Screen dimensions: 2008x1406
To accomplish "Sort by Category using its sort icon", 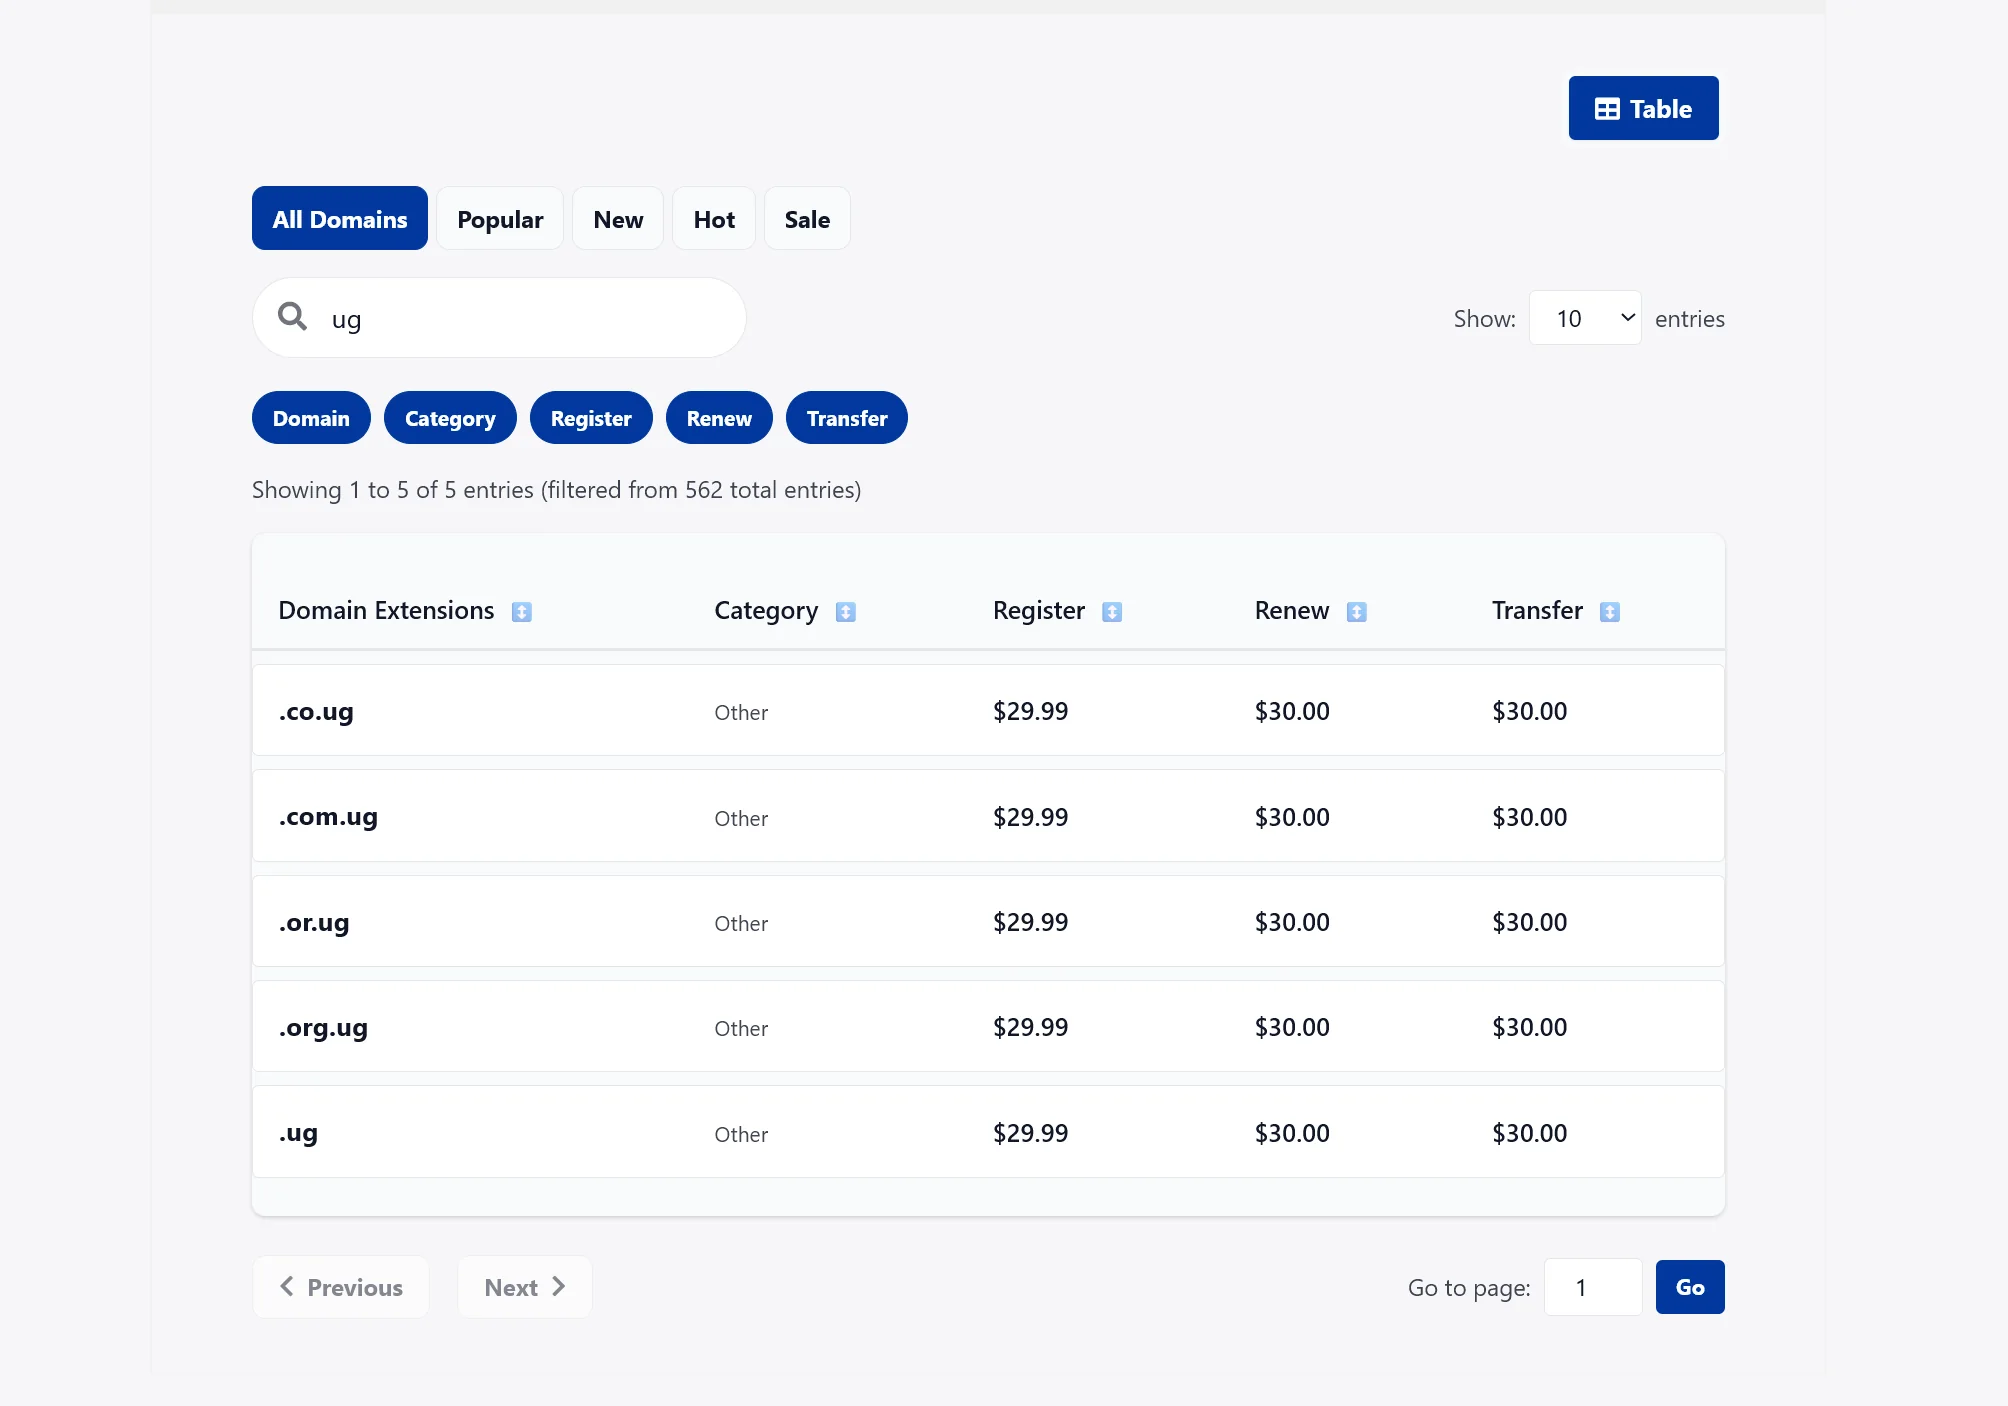I will coord(846,612).
